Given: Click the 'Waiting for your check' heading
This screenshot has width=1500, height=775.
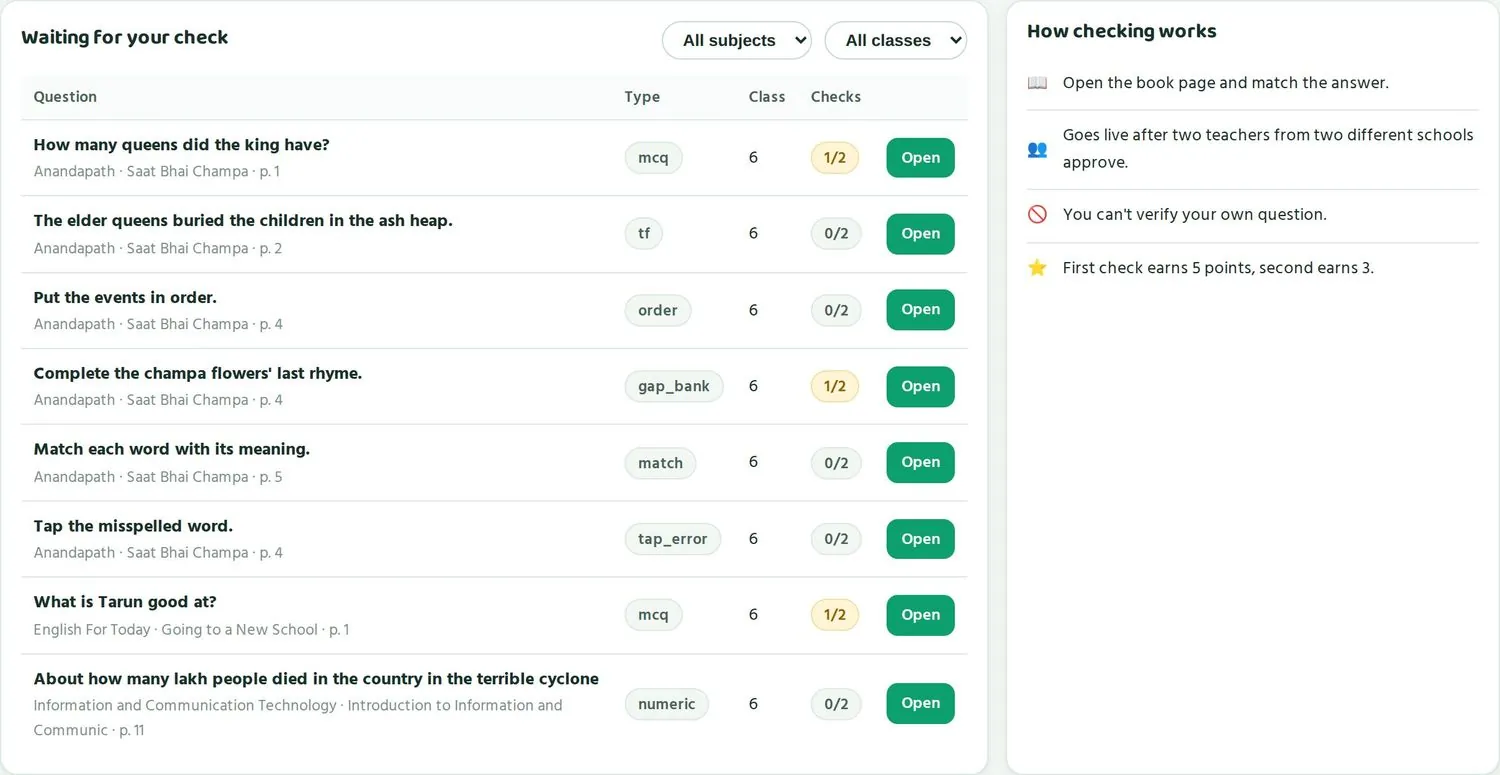Looking at the screenshot, I should click(125, 38).
